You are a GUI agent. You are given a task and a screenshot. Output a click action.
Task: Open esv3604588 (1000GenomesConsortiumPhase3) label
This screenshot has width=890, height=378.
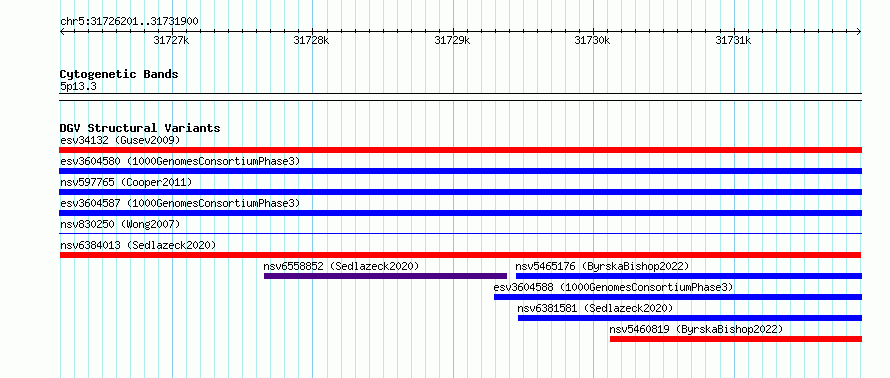[x=614, y=287]
